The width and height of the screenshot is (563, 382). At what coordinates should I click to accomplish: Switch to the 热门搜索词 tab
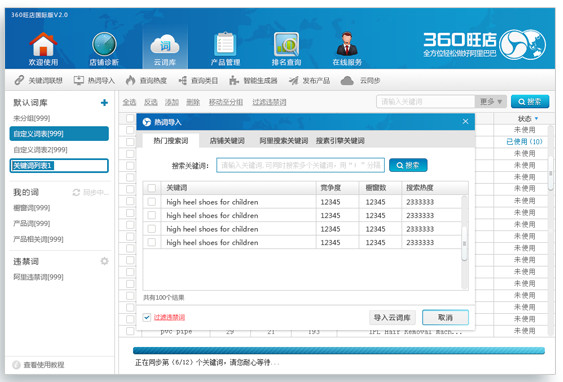click(171, 140)
